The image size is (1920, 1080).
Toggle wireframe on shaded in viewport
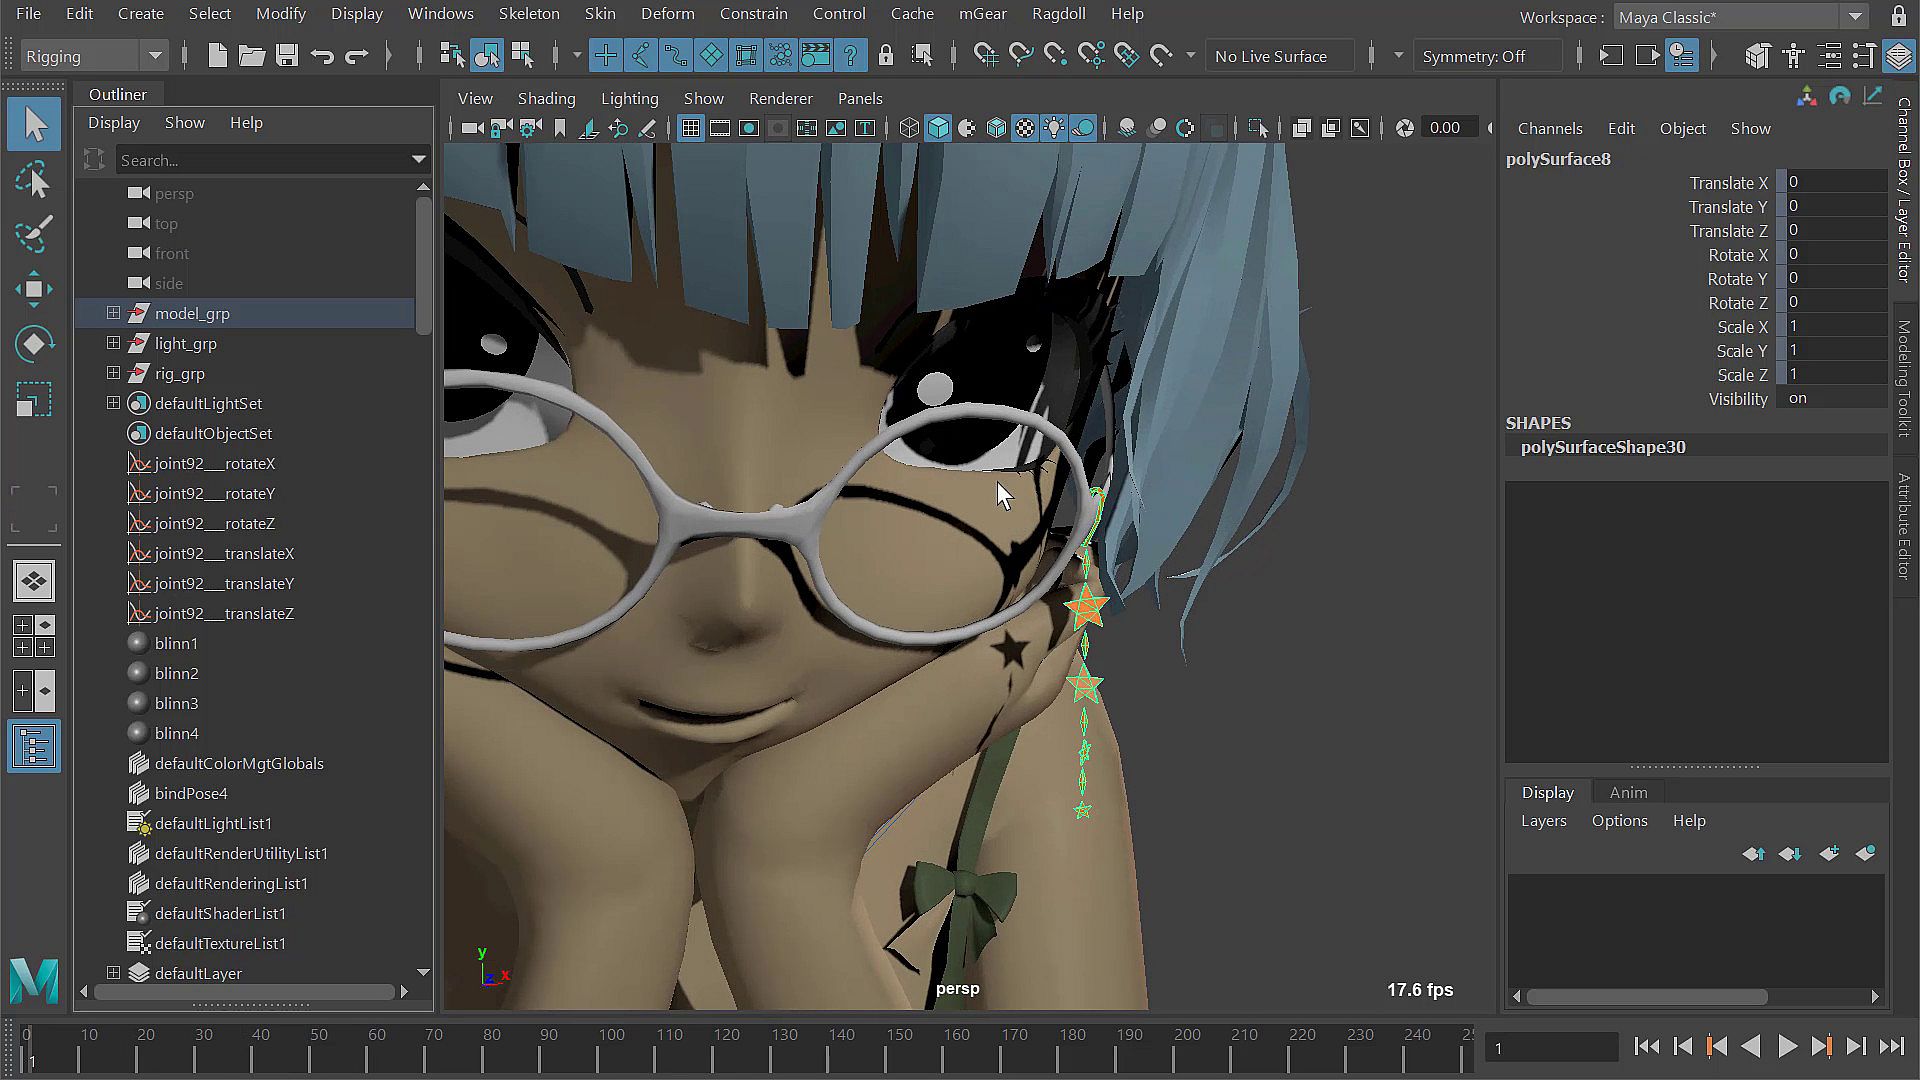996,128
